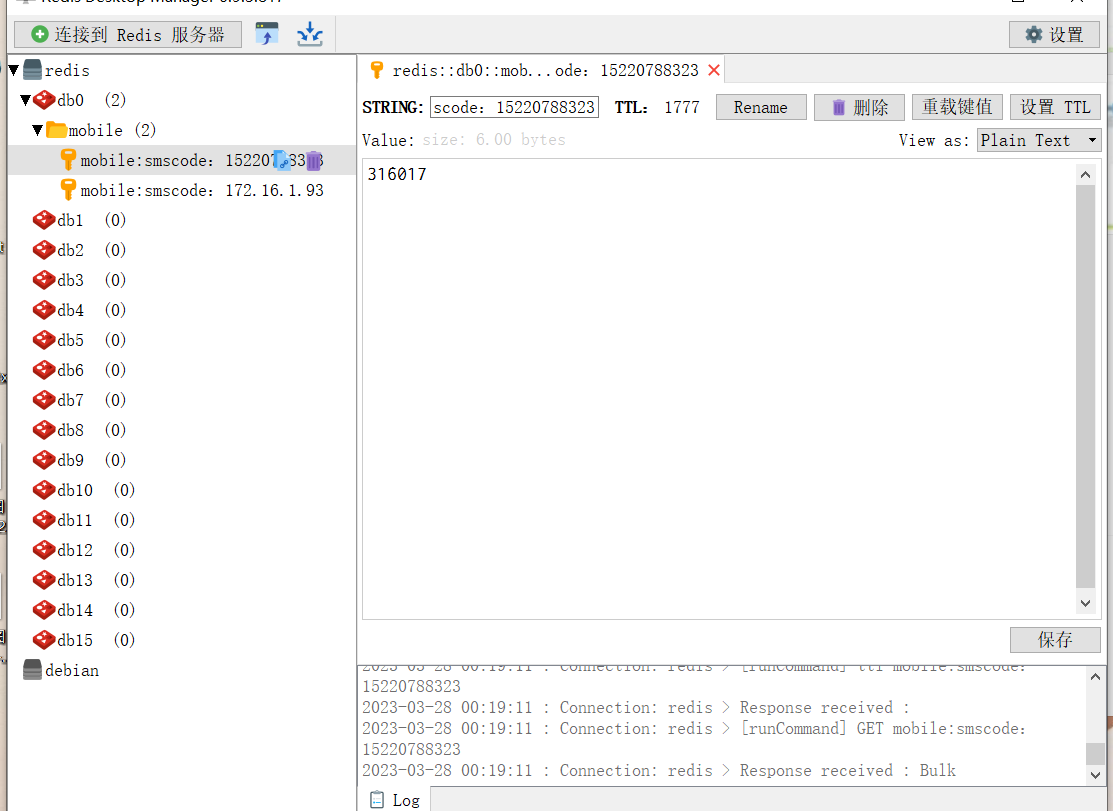The width and height of the screenshot is (1113, 811).
Task: Click Connect to Redis Server button
Action: pyautogui.click(x=128, y=35)
